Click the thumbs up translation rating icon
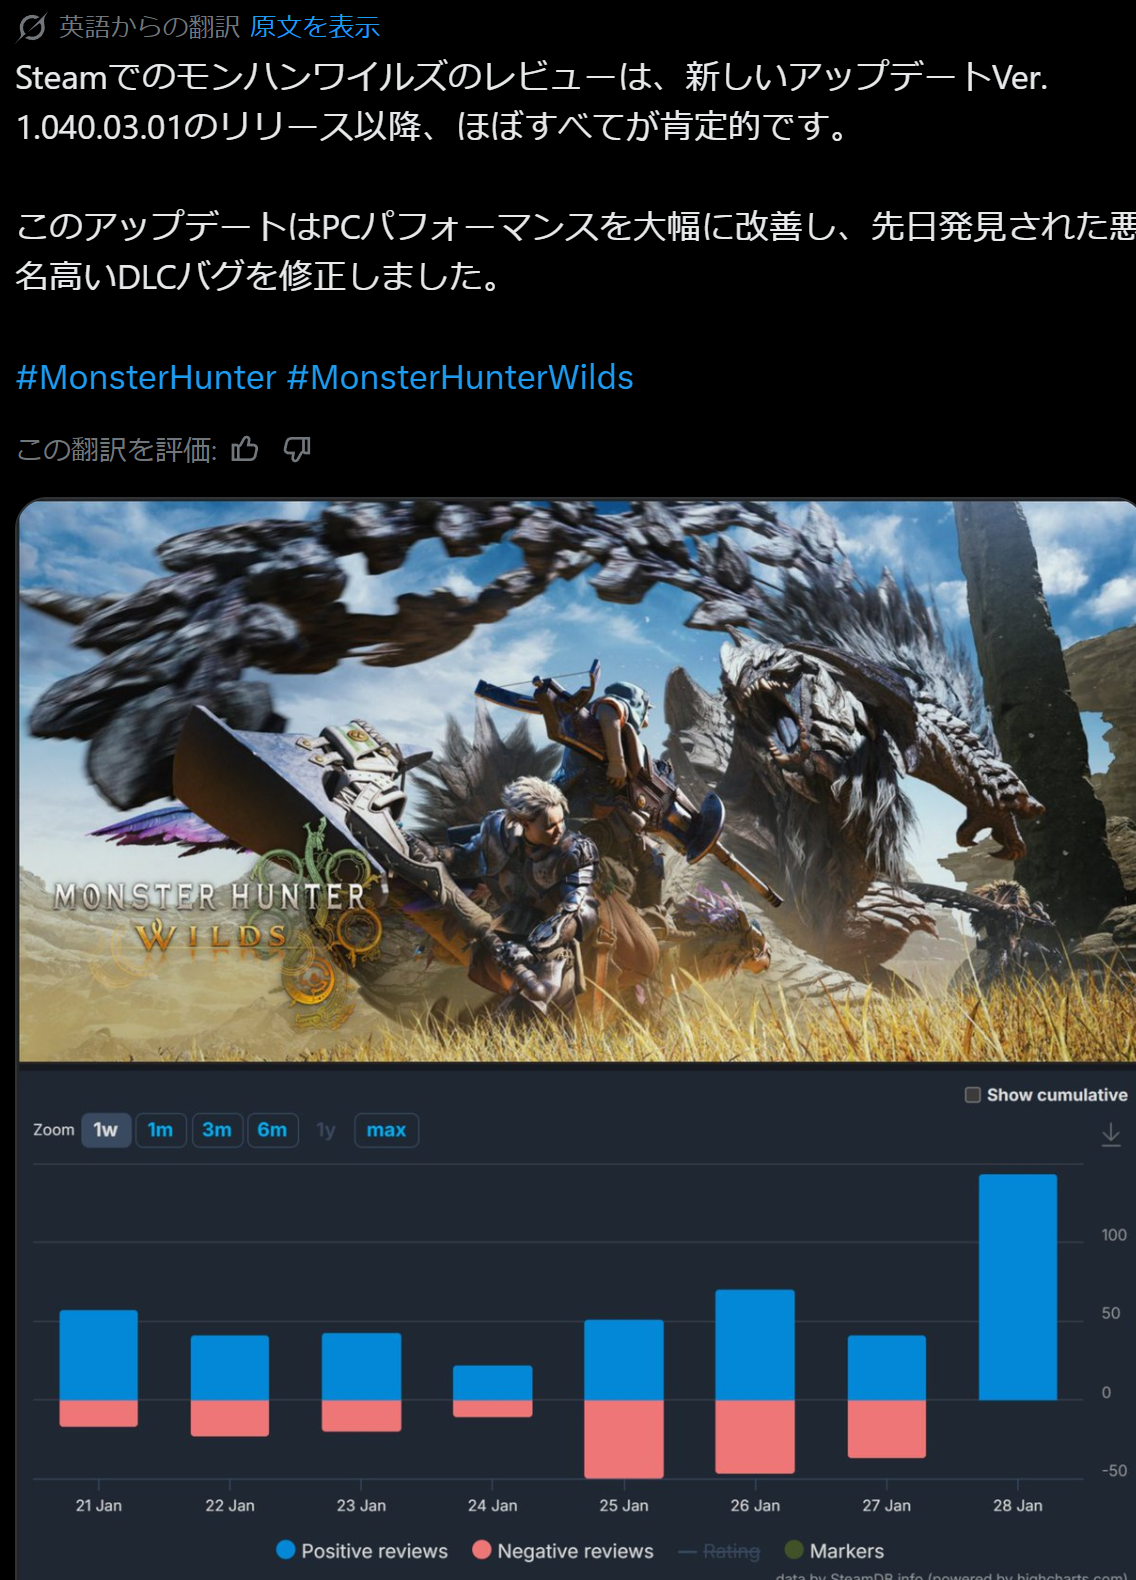1136x1580 pixels. pos(245,450)
